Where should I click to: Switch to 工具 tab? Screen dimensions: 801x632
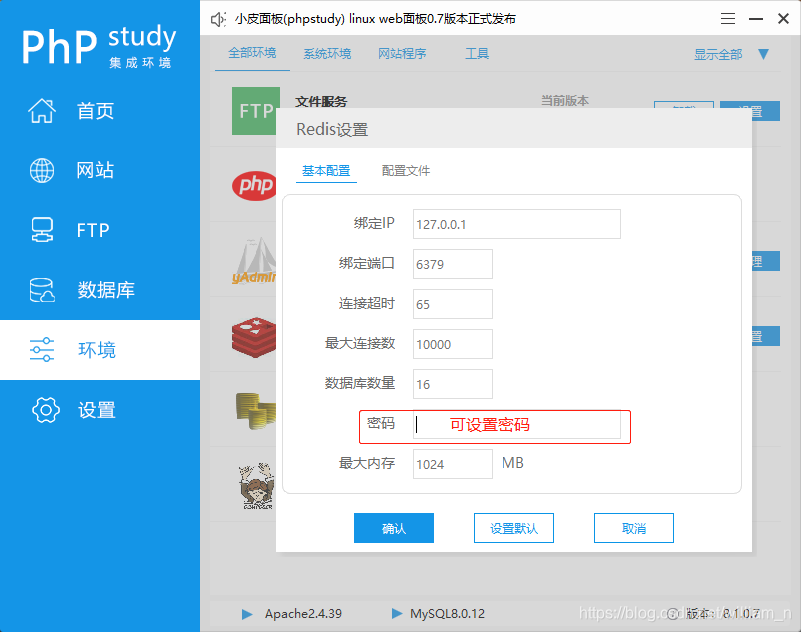point(477,54)
